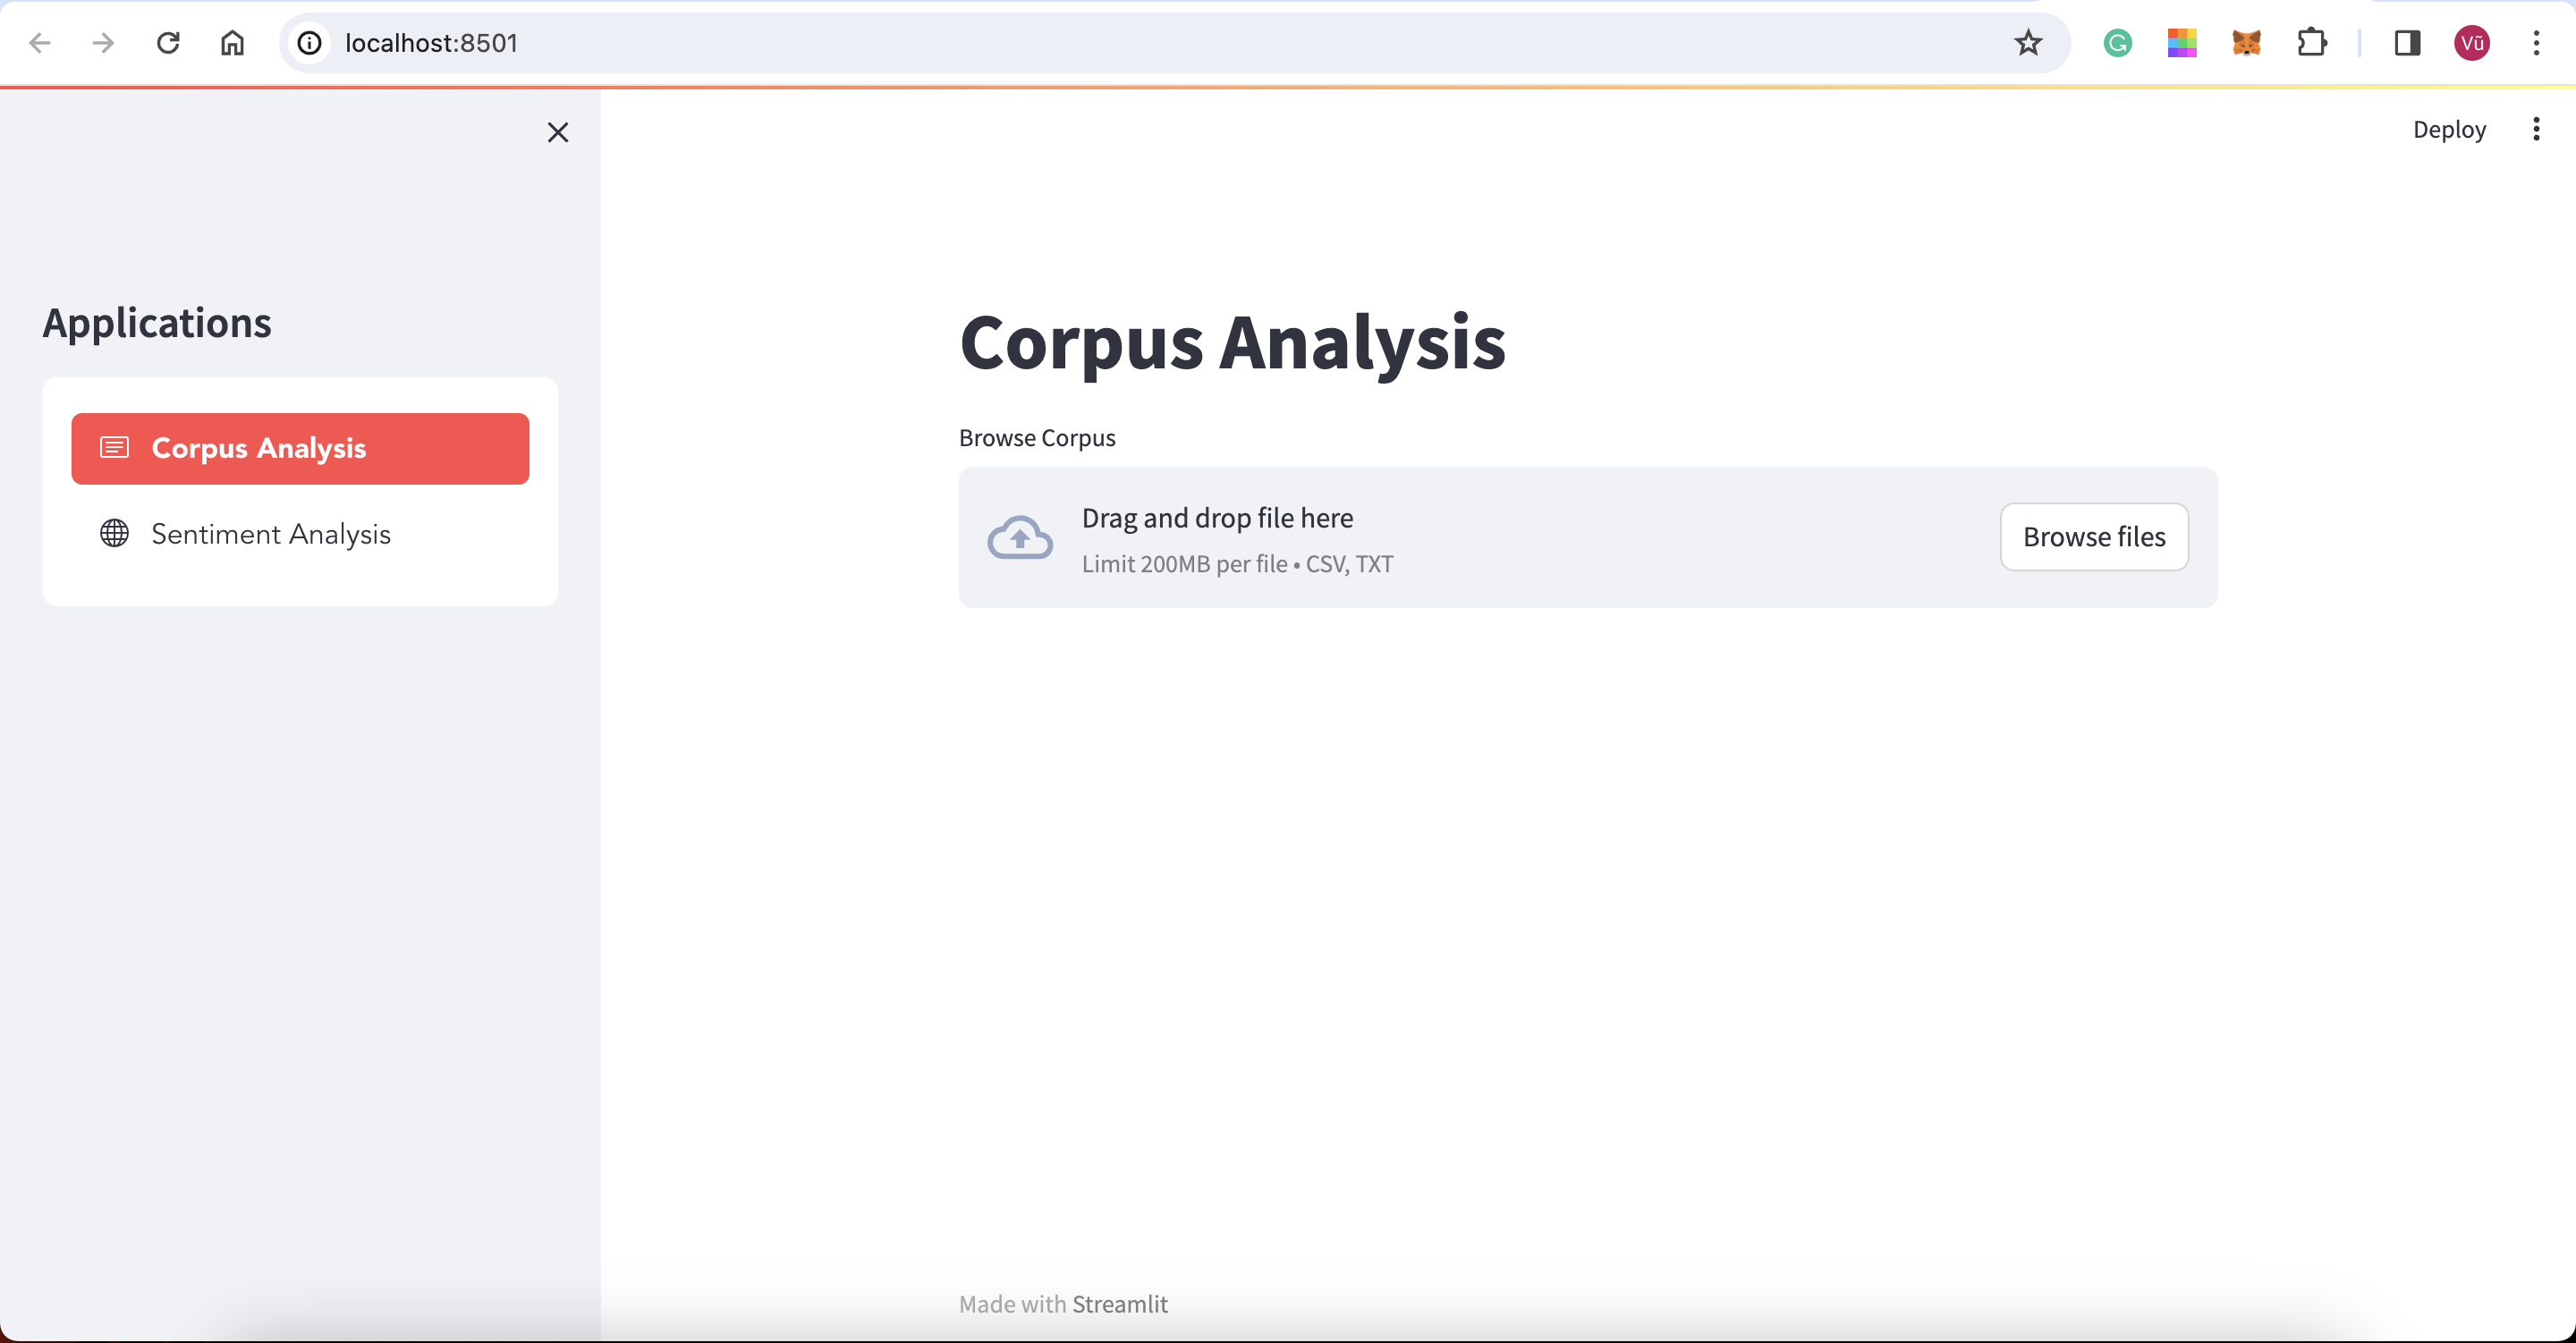Select Corpus Analysis in the sidebar

pos(300,448)
